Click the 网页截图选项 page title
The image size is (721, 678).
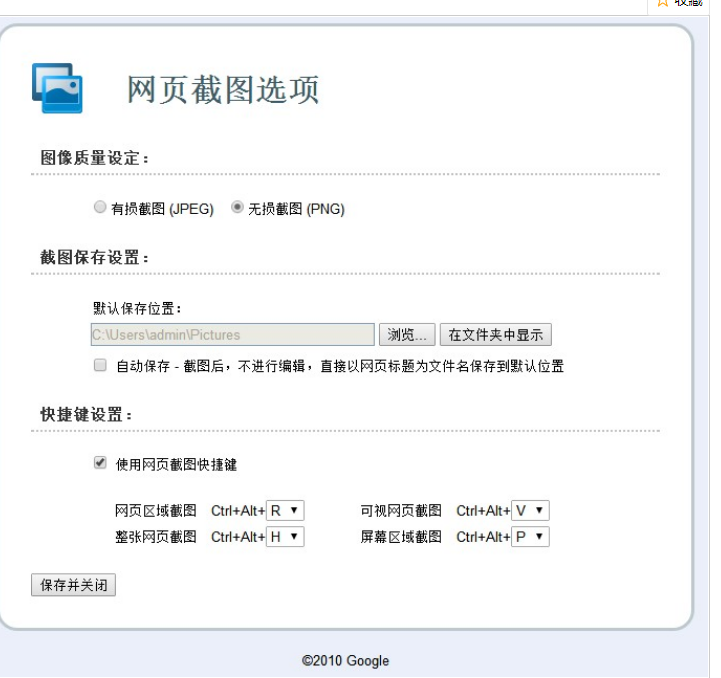[223, 90]
